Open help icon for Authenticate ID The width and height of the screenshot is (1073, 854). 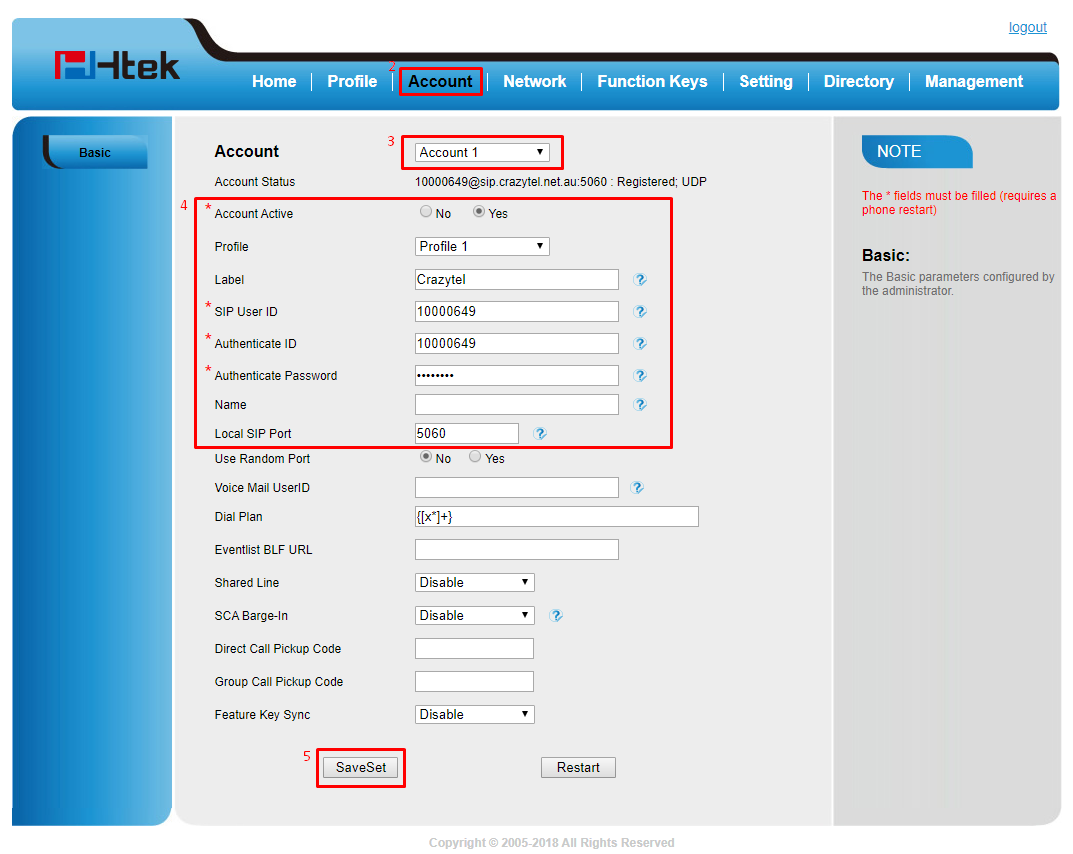640,344
